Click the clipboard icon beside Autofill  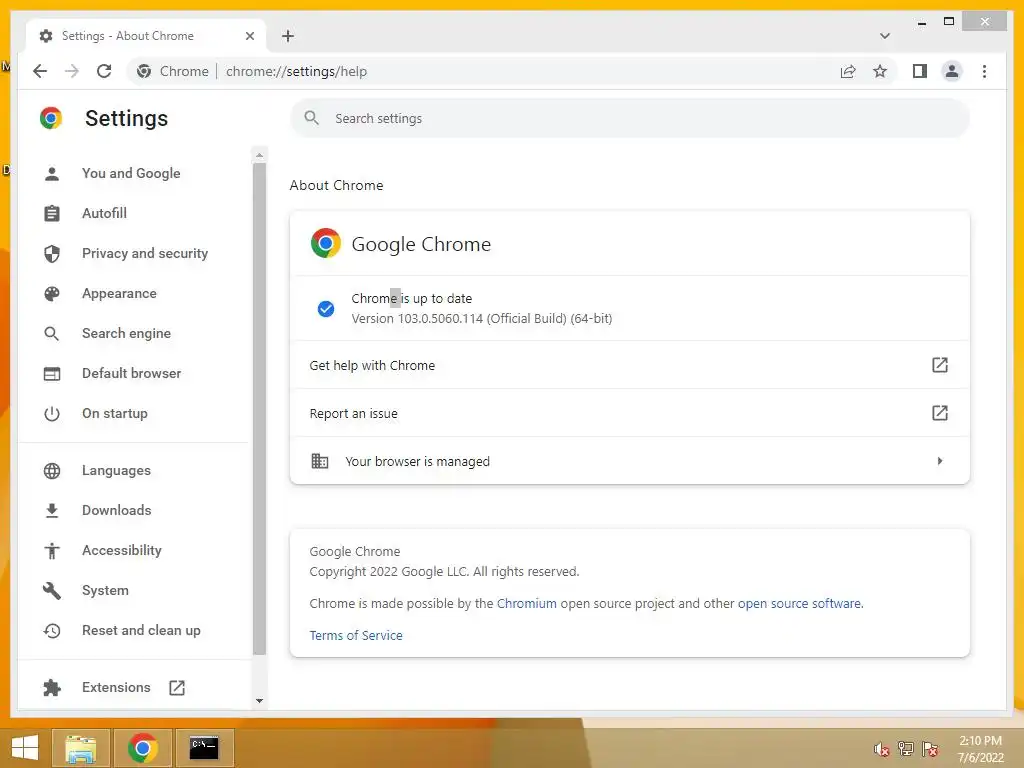(x=52, y=214)
